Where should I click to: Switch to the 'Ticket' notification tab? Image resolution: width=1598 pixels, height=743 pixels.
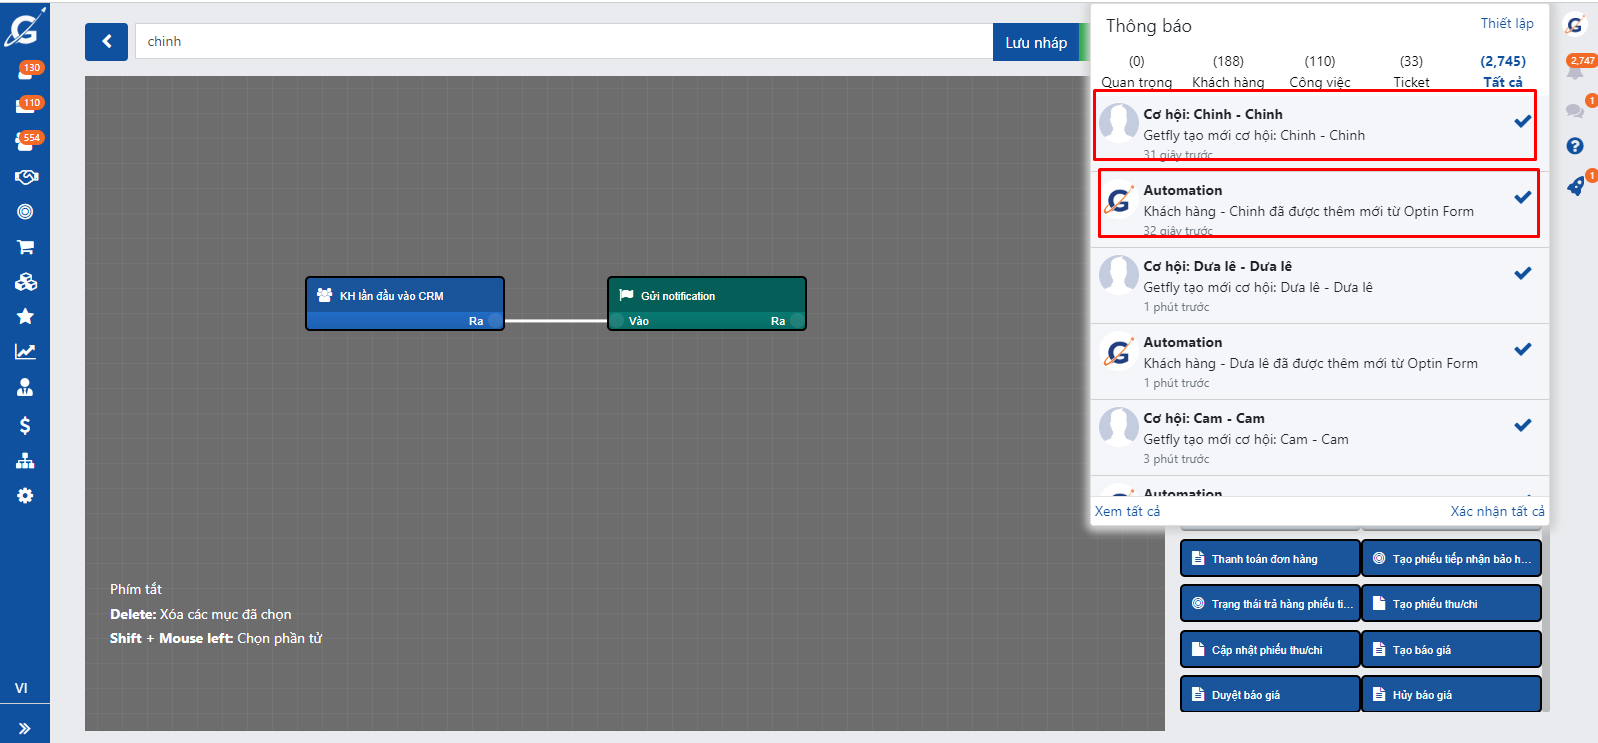tap(1411, 71)
